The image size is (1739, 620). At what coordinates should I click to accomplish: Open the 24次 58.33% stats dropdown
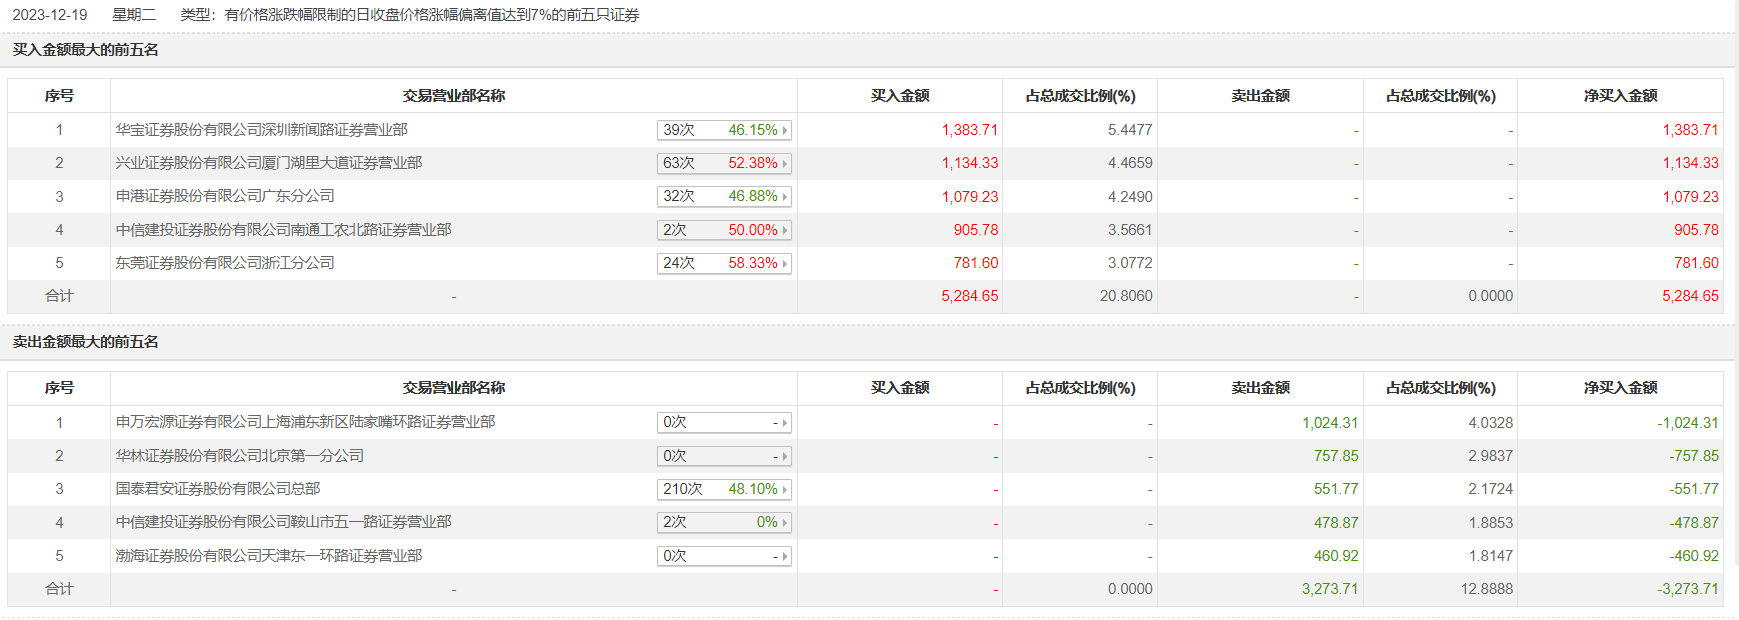724,263
